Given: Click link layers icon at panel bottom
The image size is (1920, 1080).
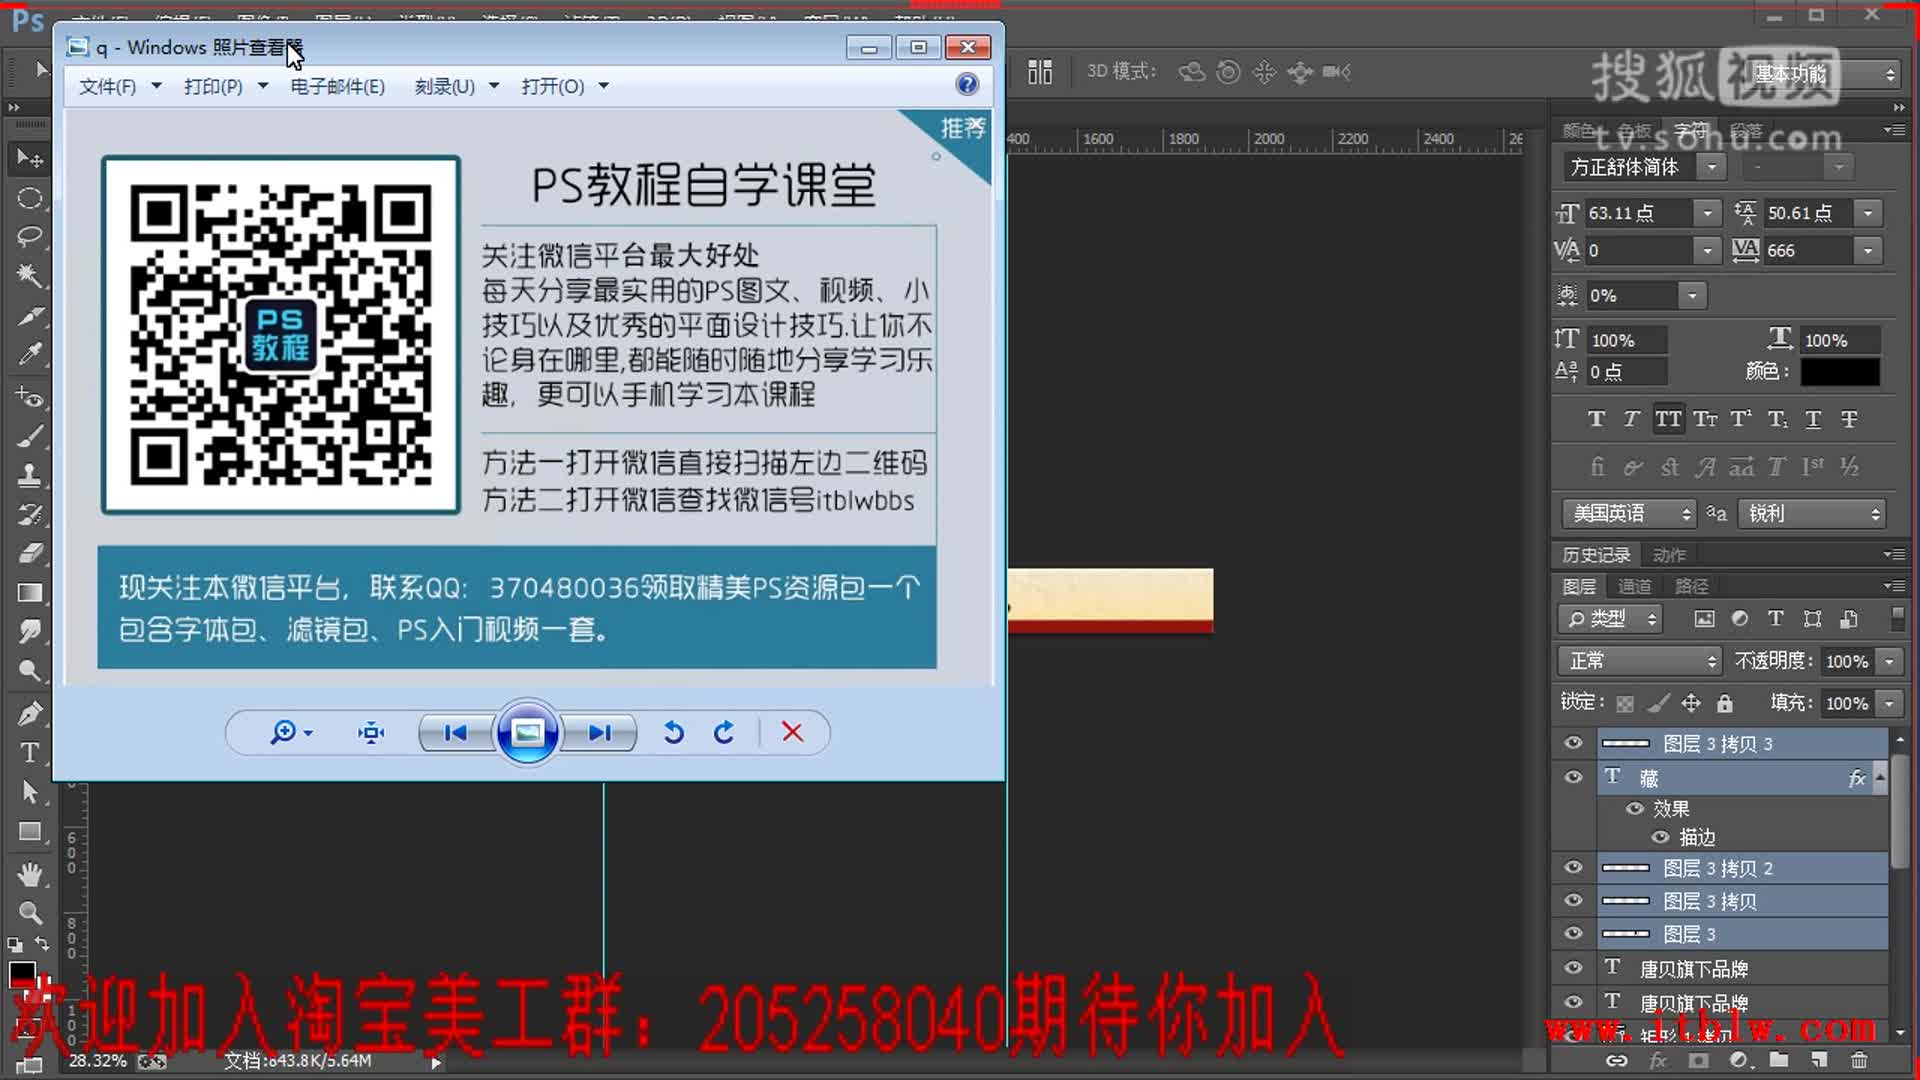Looking at the screenshot, I should click(1616, 1060).
